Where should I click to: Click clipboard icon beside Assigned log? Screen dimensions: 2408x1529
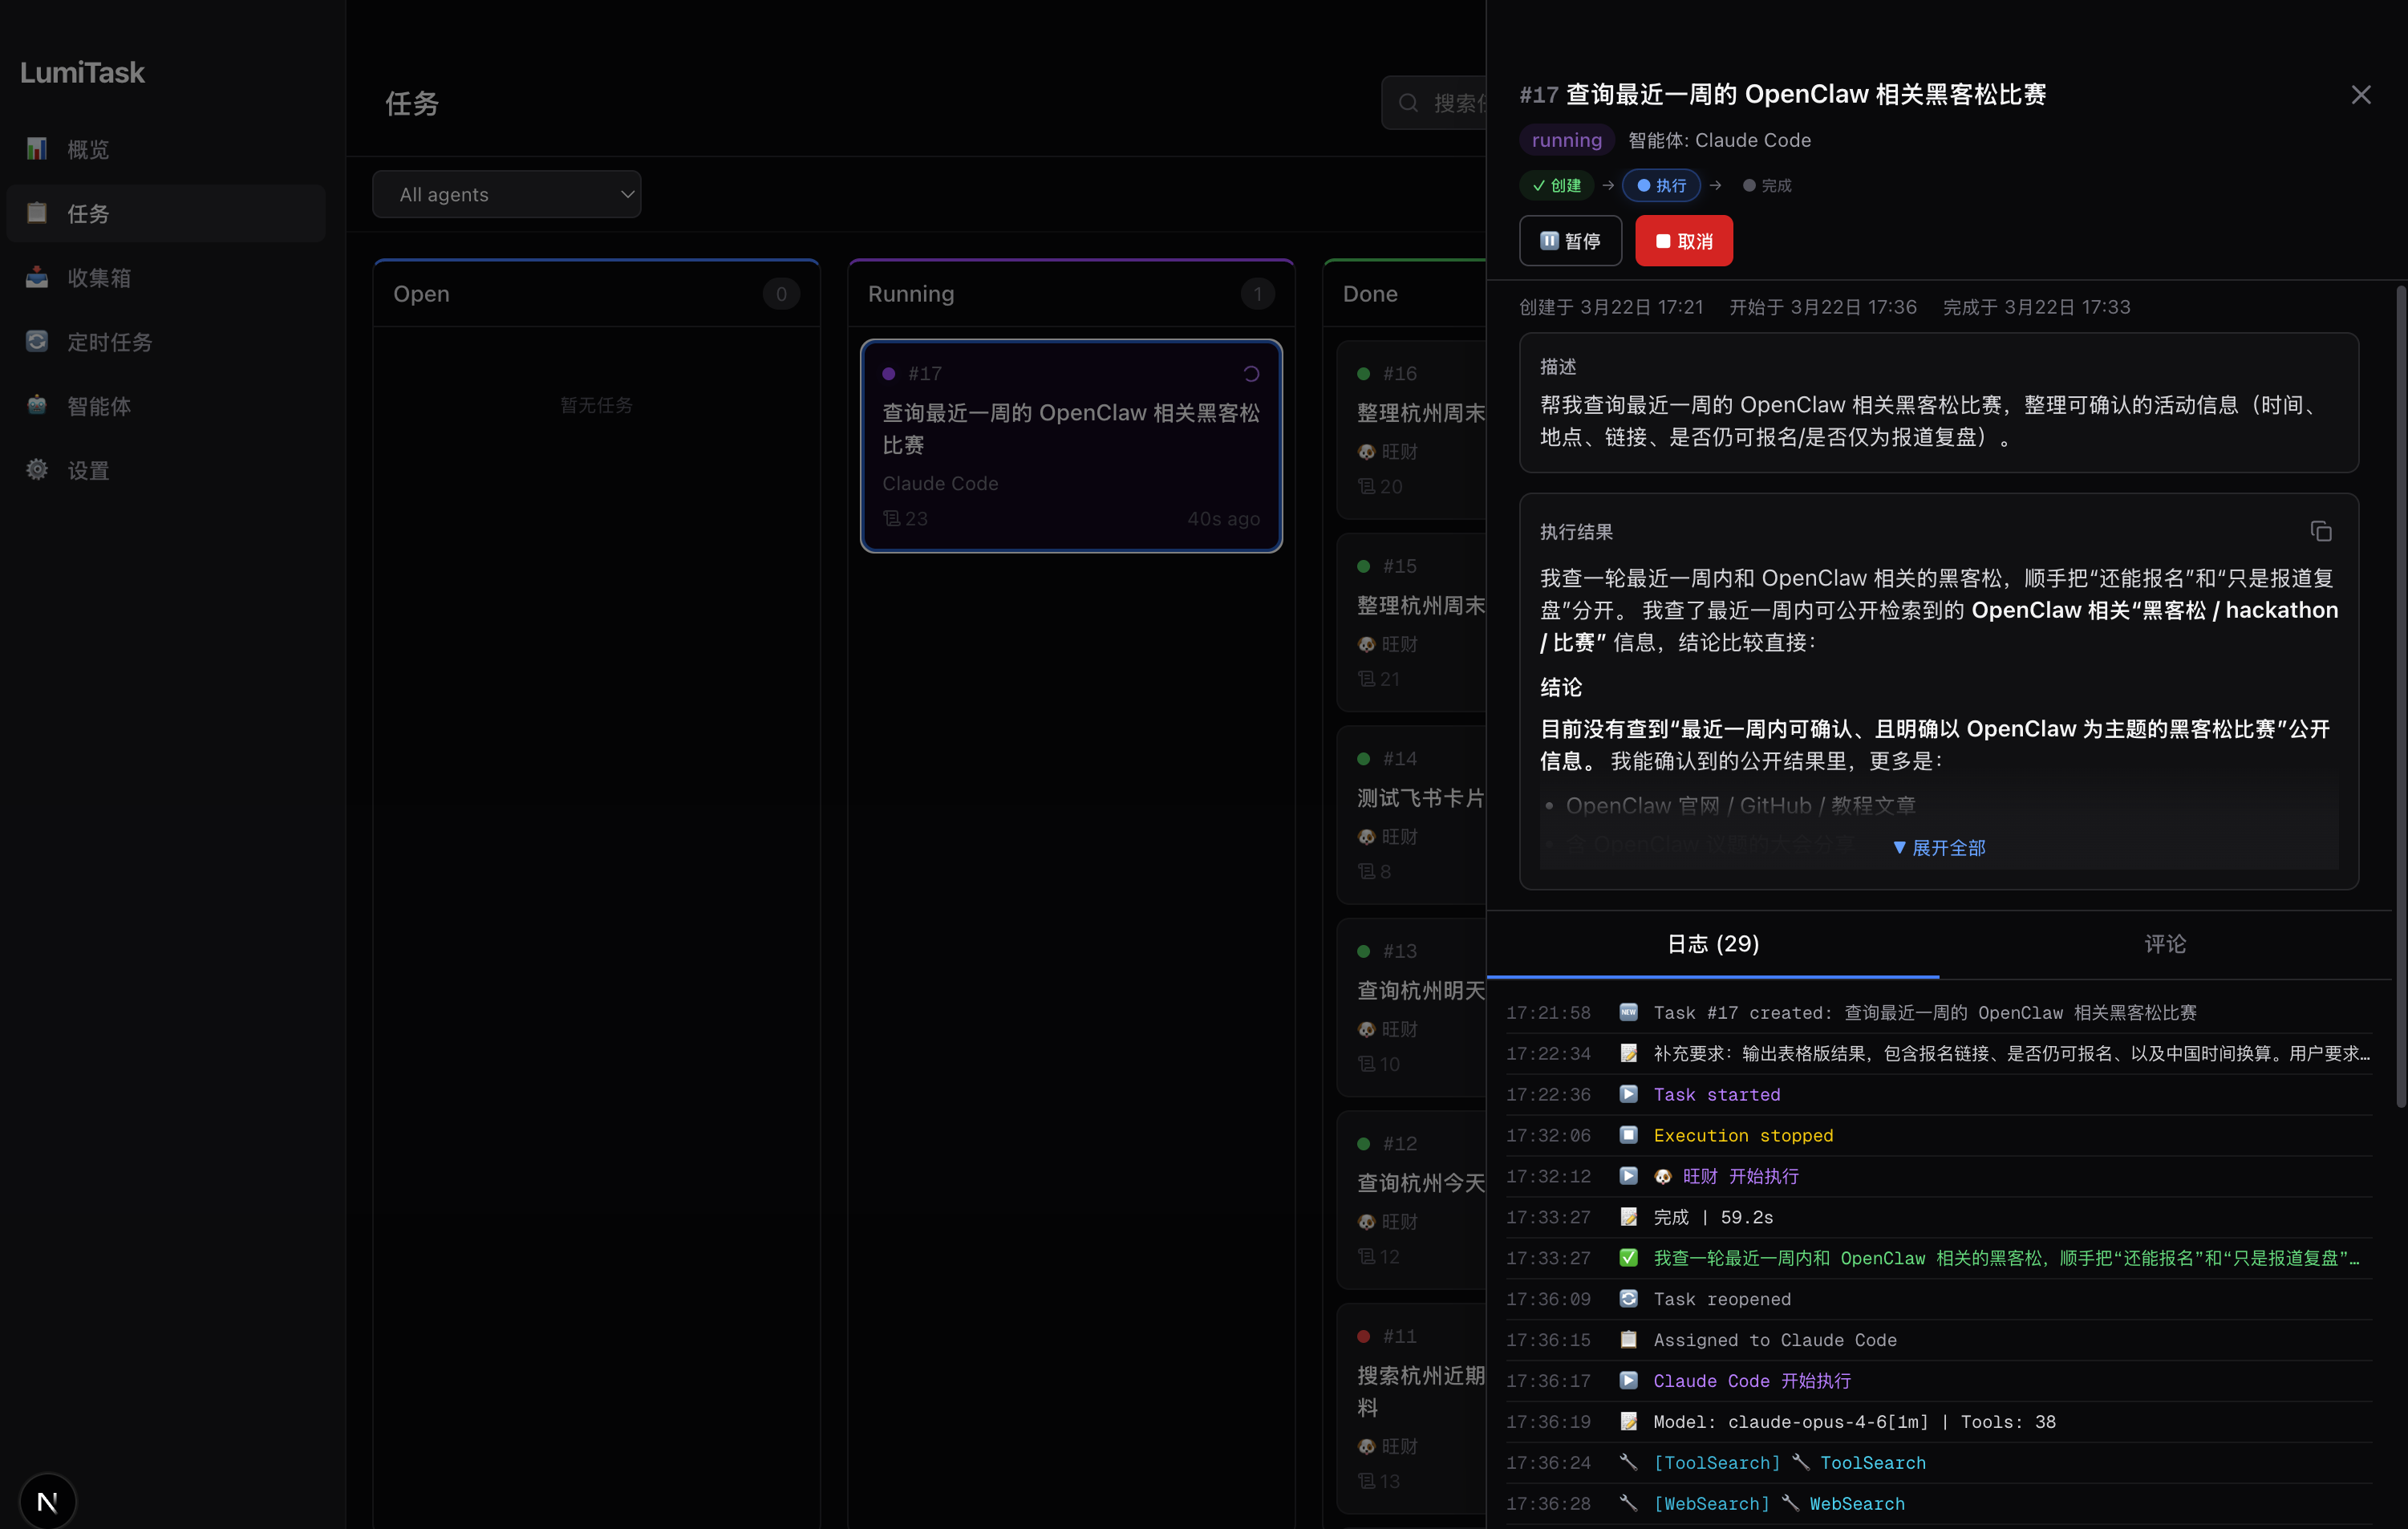1628,1339
